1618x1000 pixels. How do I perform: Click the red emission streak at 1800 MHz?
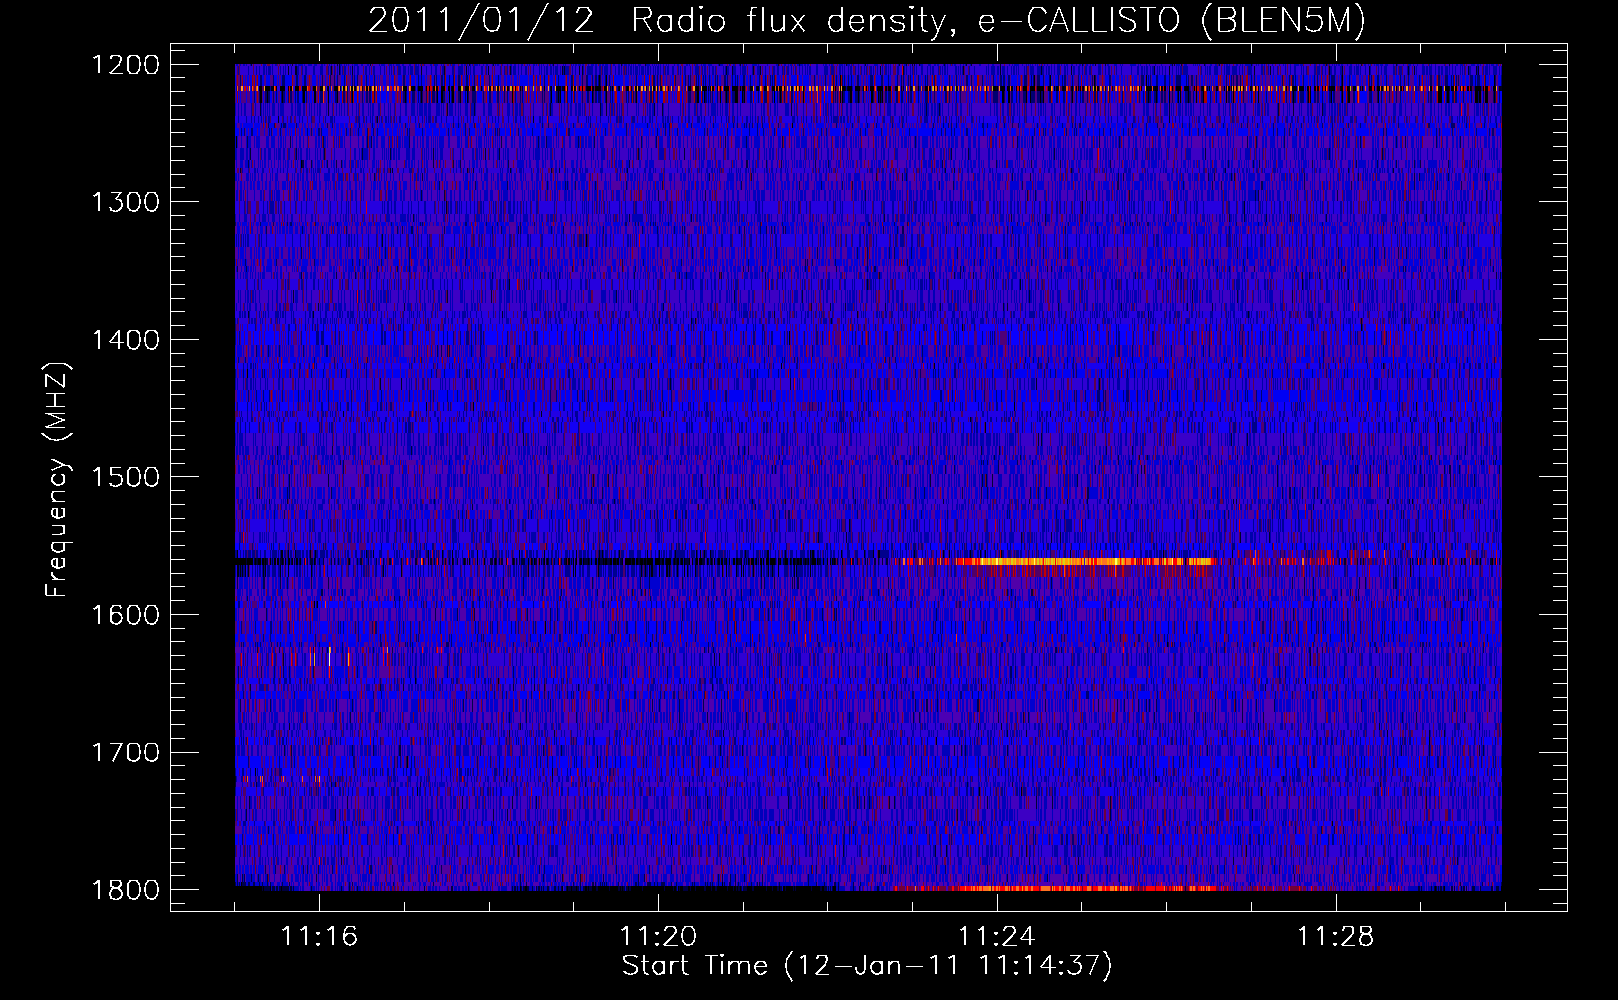[x=1055, y=888]
